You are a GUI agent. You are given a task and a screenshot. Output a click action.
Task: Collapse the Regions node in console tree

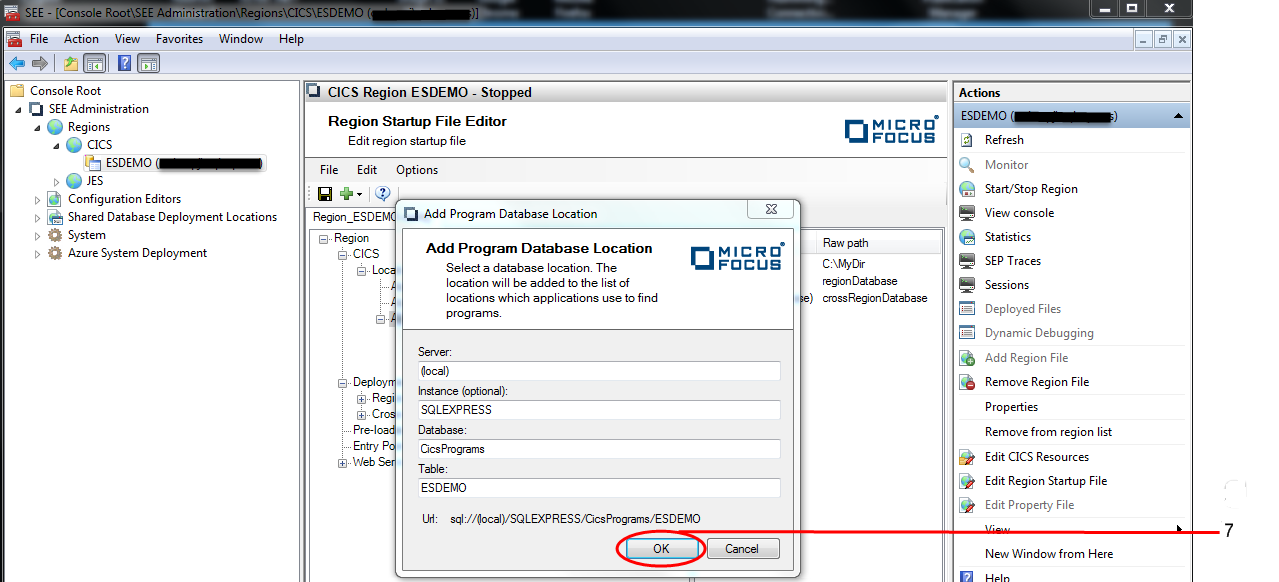(38, 127)
